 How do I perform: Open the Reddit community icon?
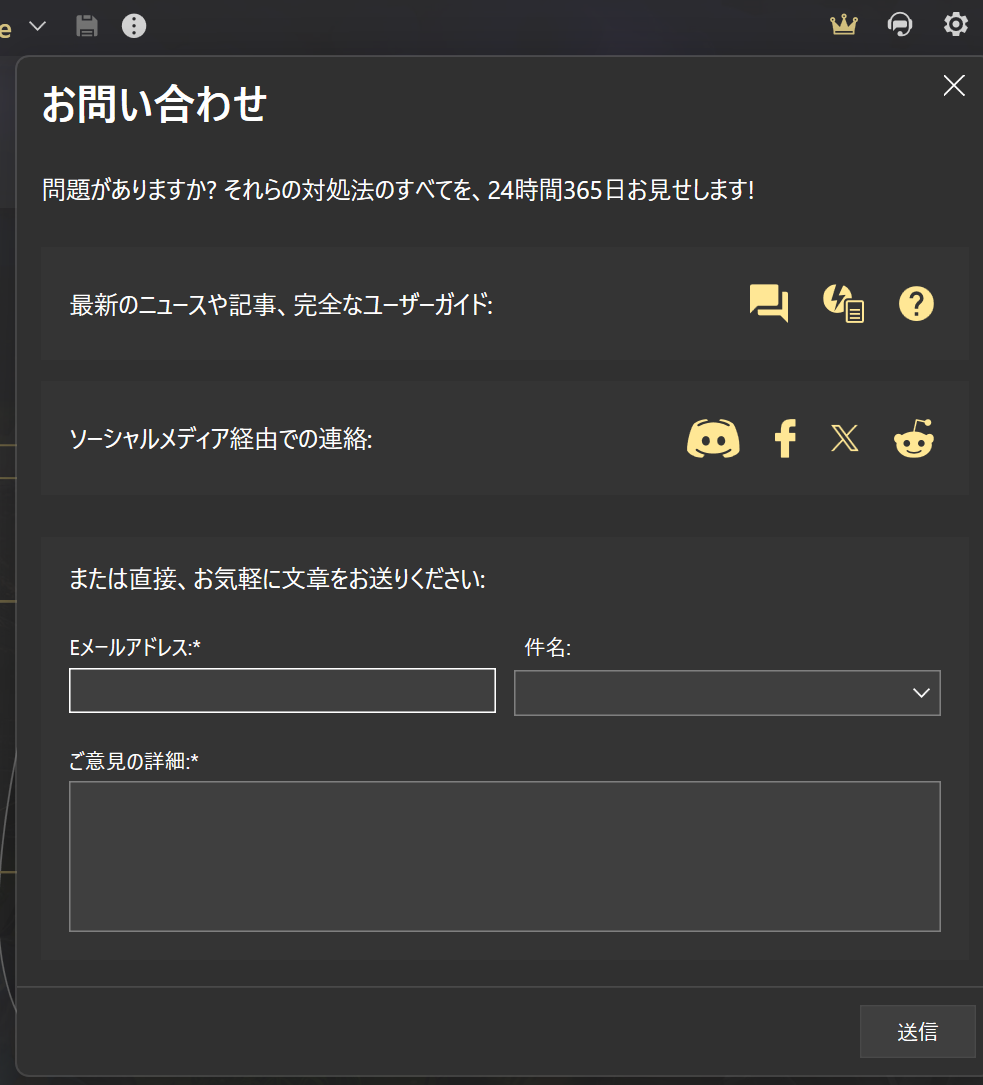[913, 438]
